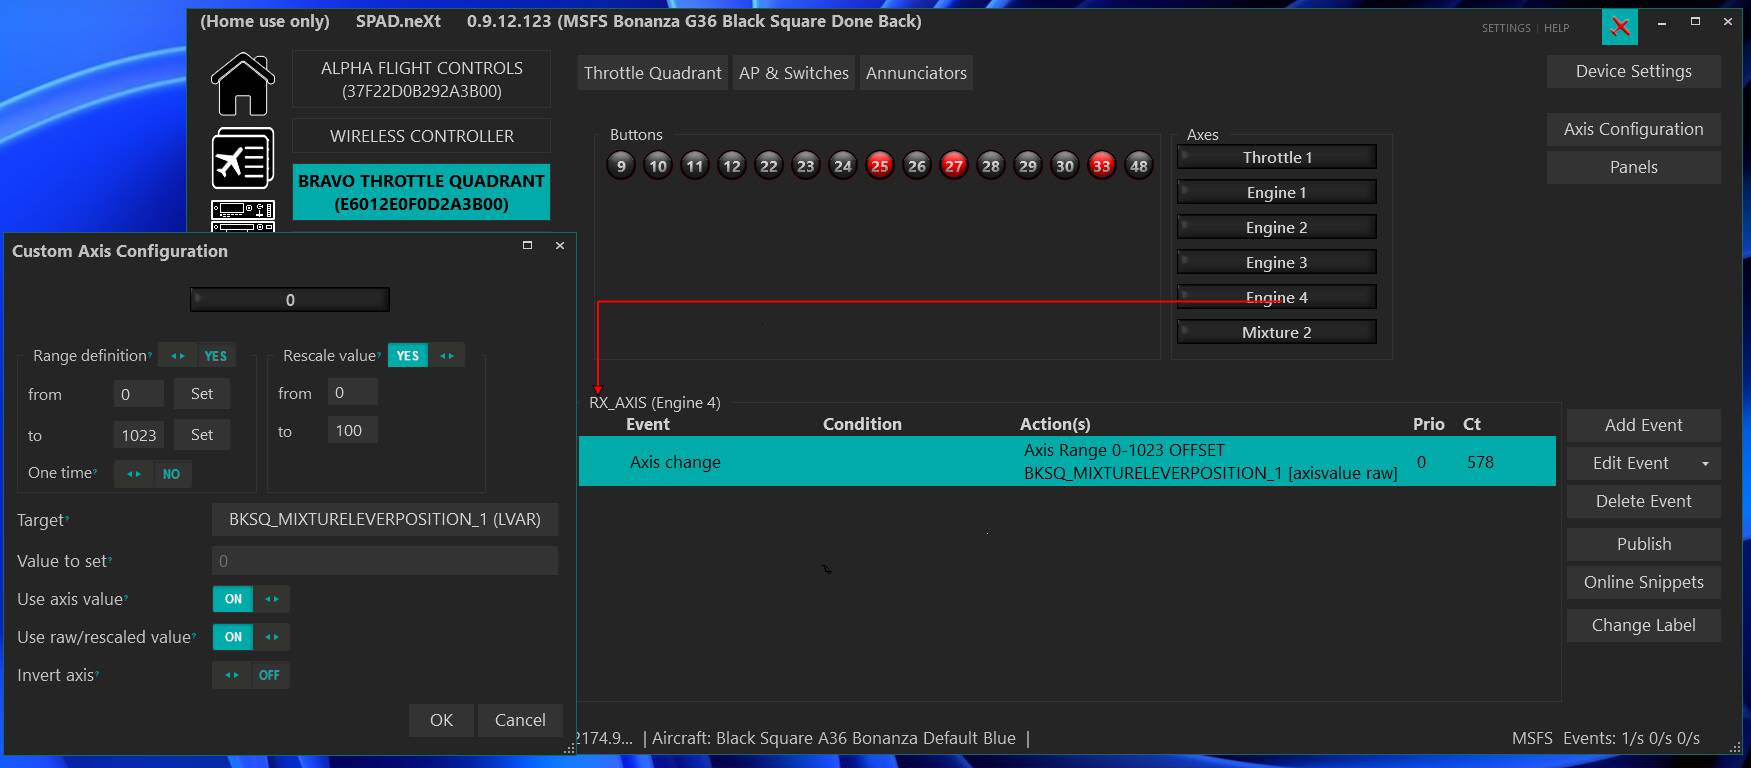The width and height of the screenshot is (1751, 768).
Task: Select the Axis change event row
Action: [x=1067, y=461]
